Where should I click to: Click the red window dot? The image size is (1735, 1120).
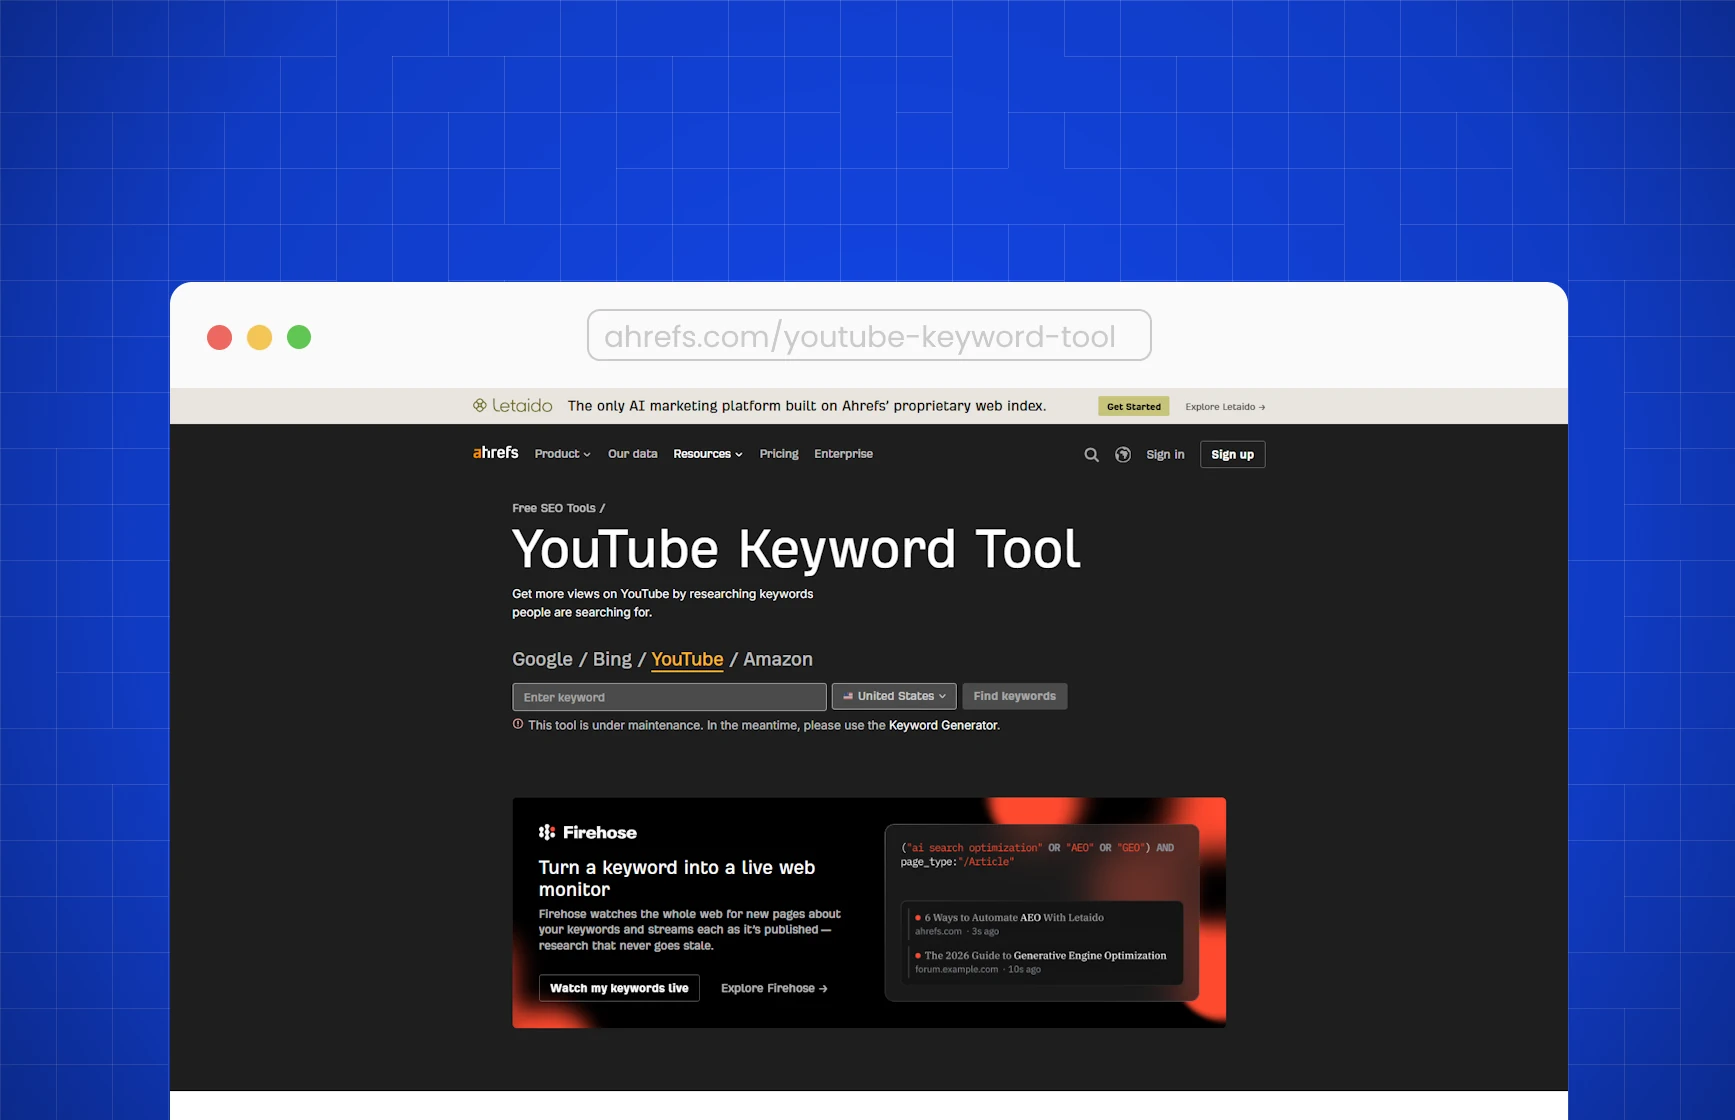click(219, 337)
